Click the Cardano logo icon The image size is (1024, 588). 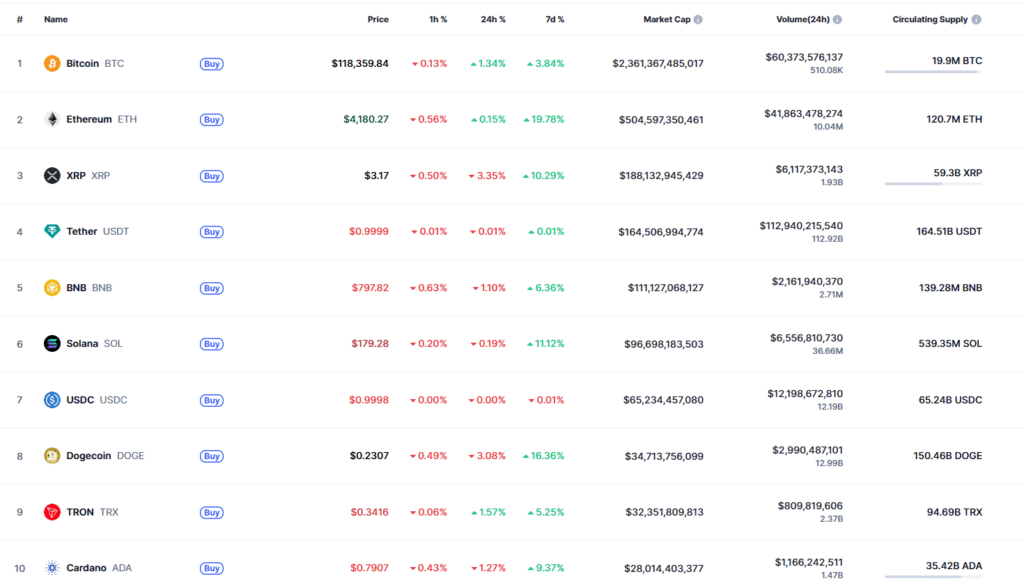point(52,568)
